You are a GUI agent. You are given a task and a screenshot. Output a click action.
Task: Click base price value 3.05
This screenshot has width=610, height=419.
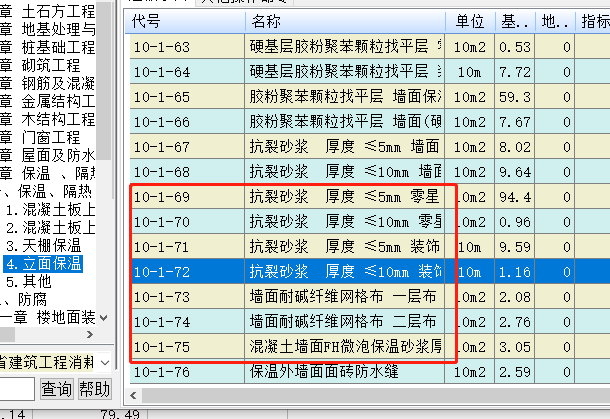click(515, 347)
